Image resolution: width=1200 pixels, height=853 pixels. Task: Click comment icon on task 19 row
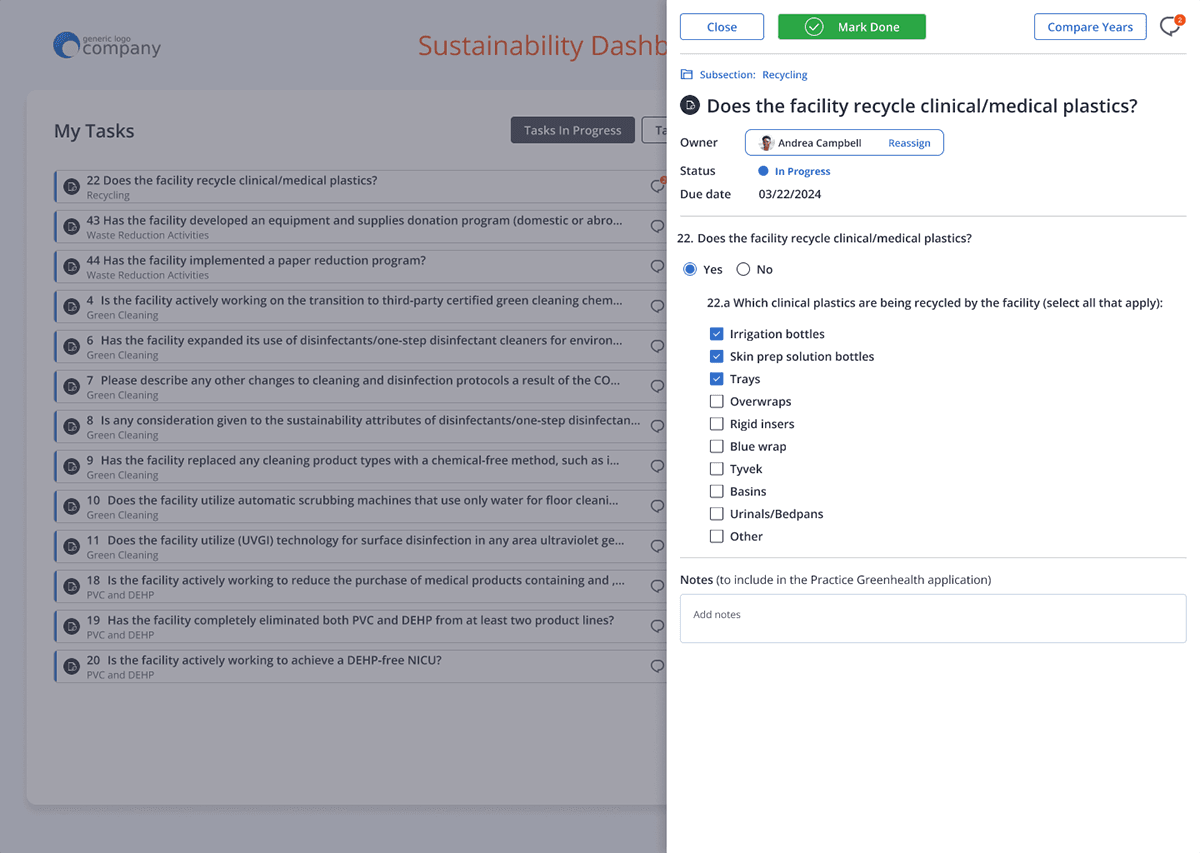tap(657, 626)
